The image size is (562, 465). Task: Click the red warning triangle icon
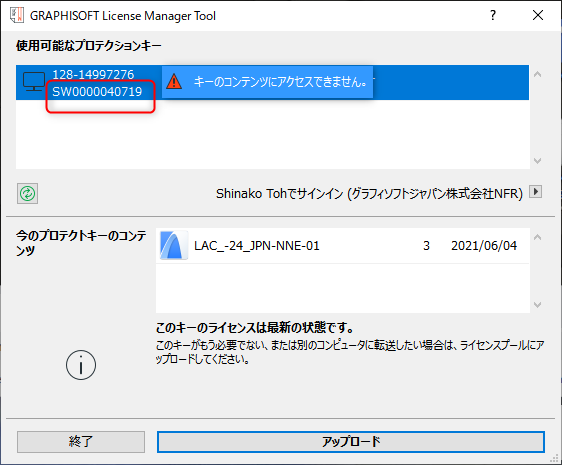[x=174, y=82]
